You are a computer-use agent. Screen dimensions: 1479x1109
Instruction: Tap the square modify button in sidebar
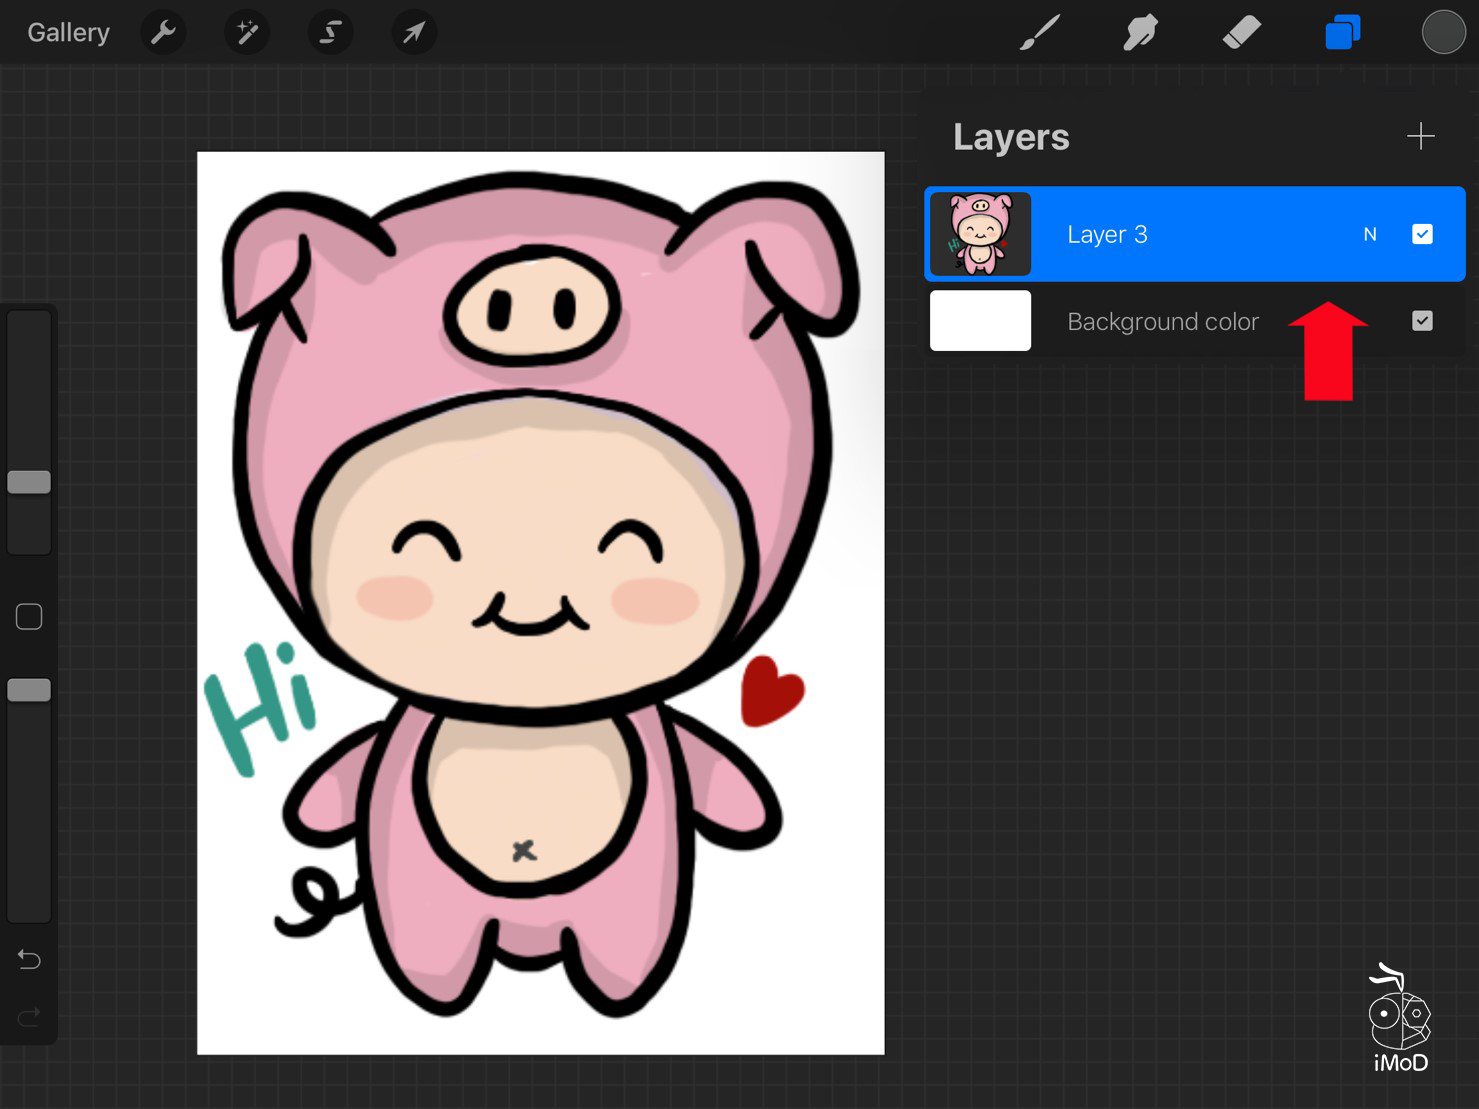coord(29,617)
